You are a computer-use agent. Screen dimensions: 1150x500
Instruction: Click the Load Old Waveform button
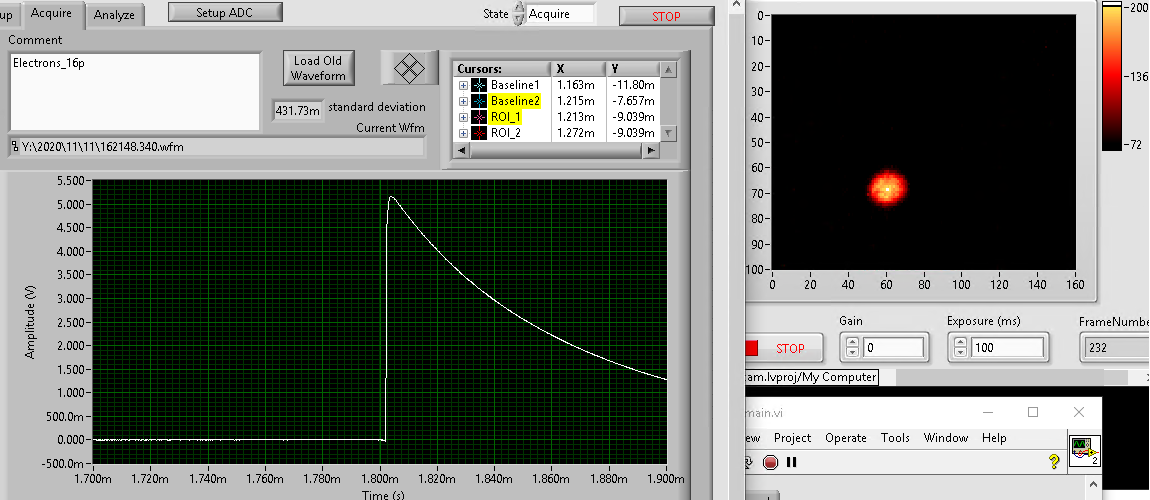(x=318, y=68)
